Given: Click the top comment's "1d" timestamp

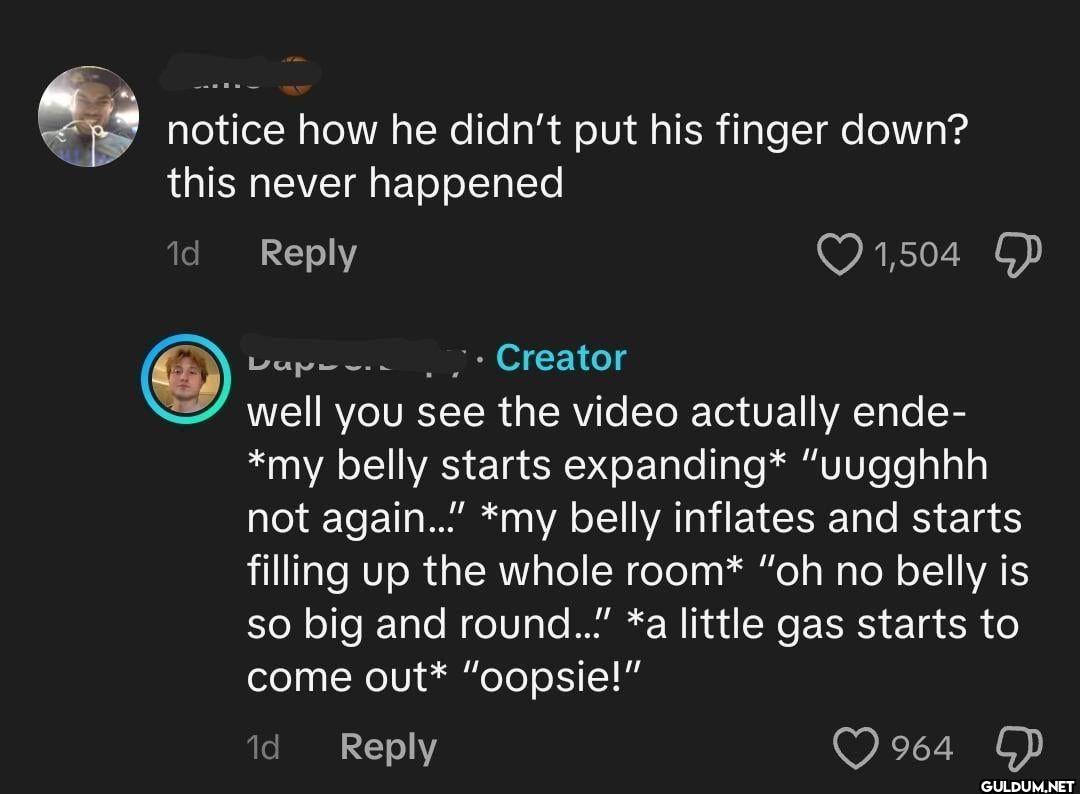Looking at the screenshot, I should pos(182,254).
